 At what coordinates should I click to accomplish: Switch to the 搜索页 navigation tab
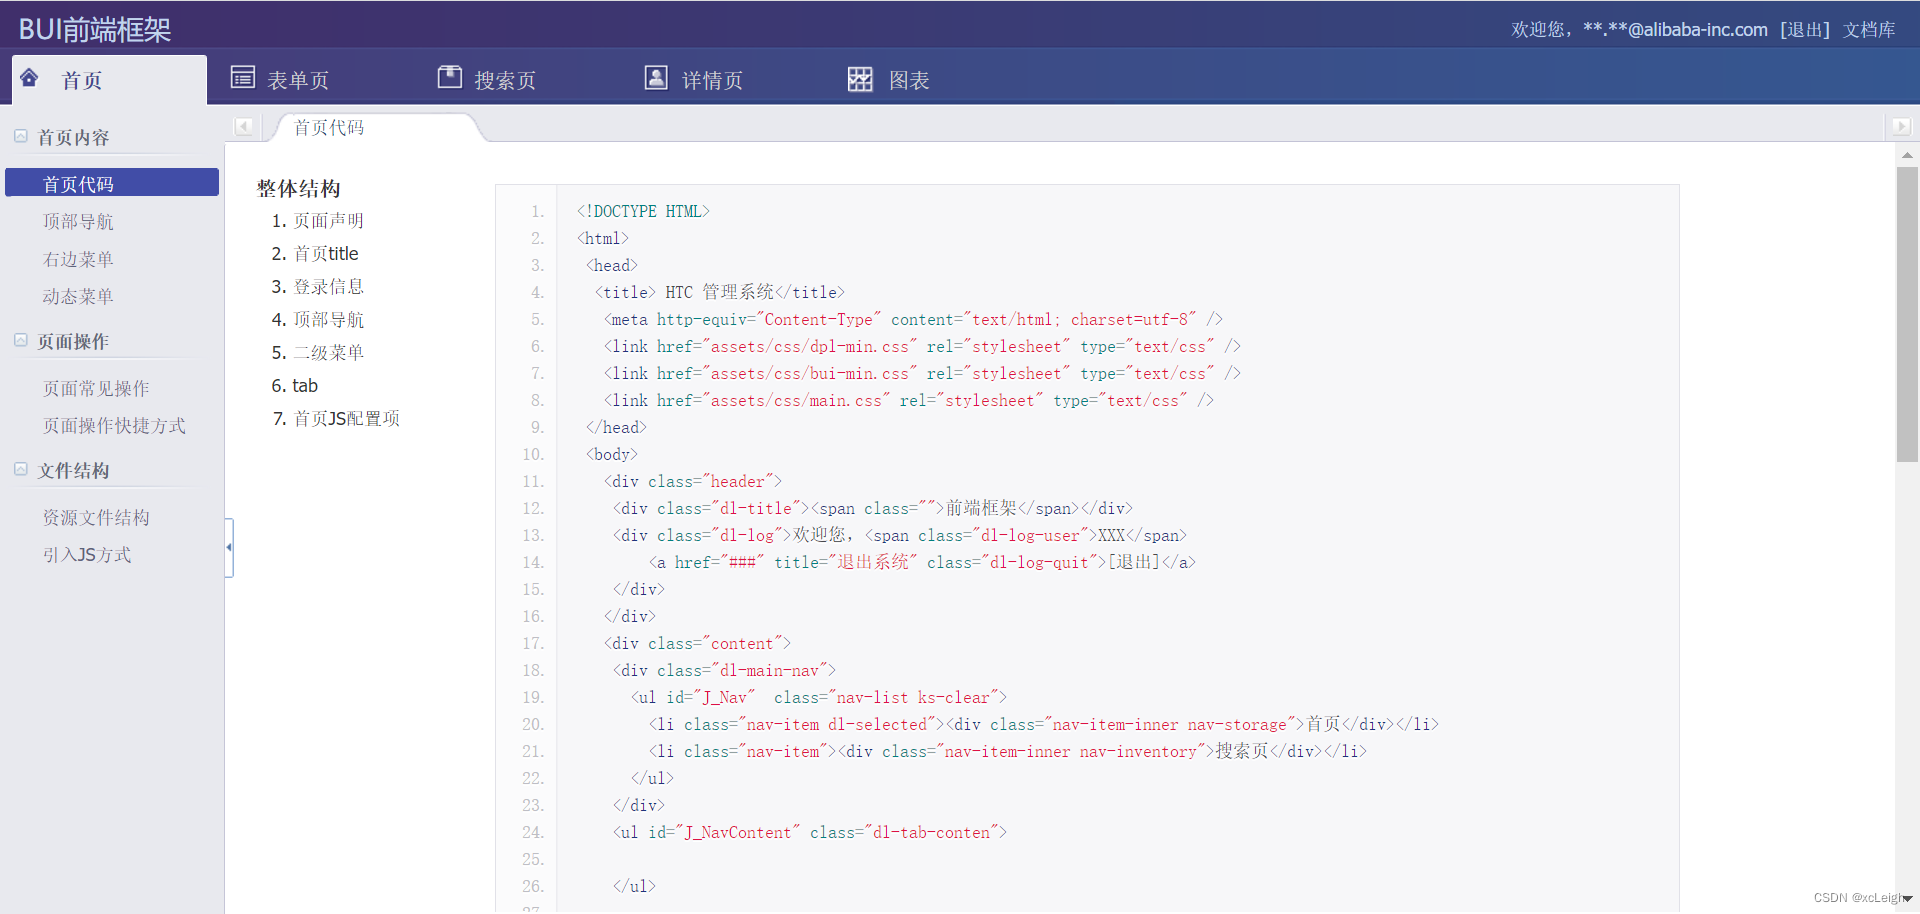click(x=505, y=80)
